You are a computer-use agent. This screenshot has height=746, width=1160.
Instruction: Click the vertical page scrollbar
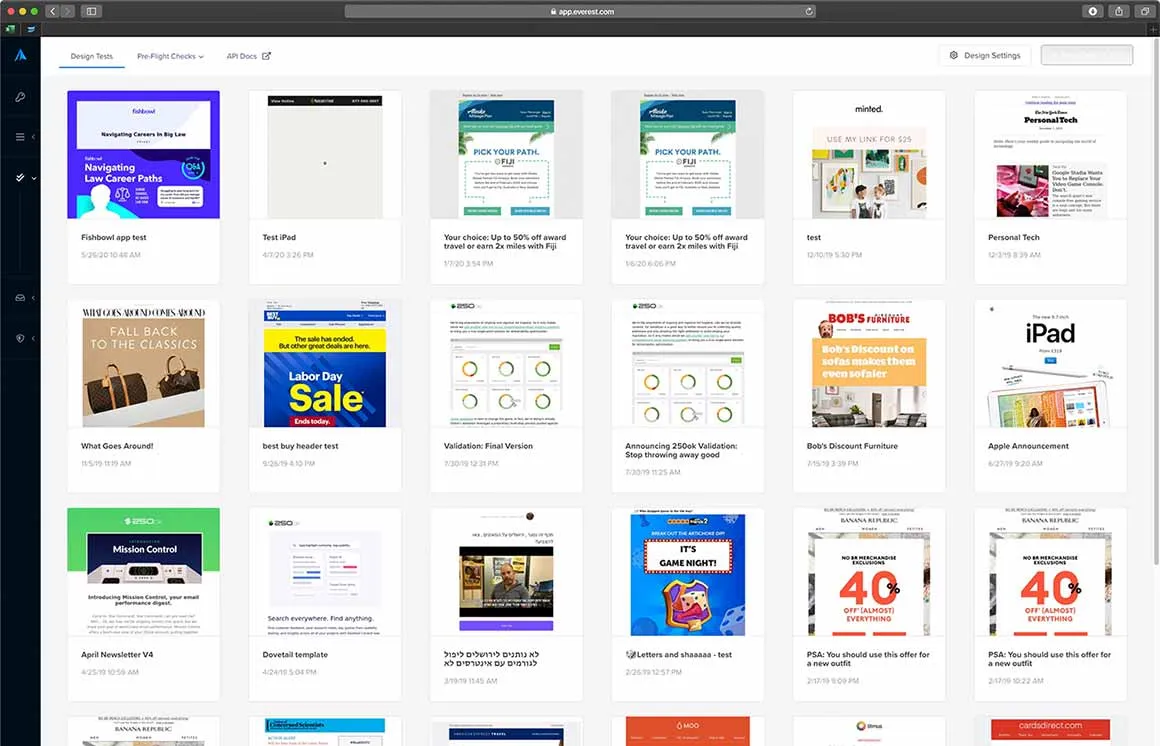[x=1156, y=303]
